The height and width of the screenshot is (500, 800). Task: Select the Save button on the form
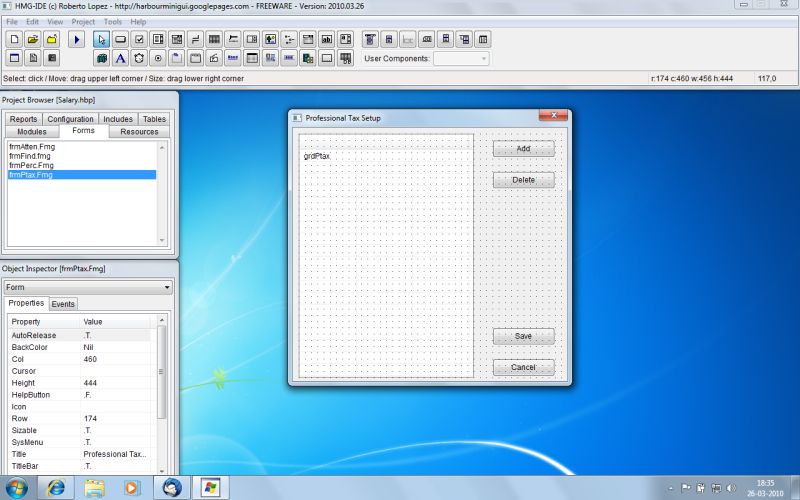coord(523,336)
